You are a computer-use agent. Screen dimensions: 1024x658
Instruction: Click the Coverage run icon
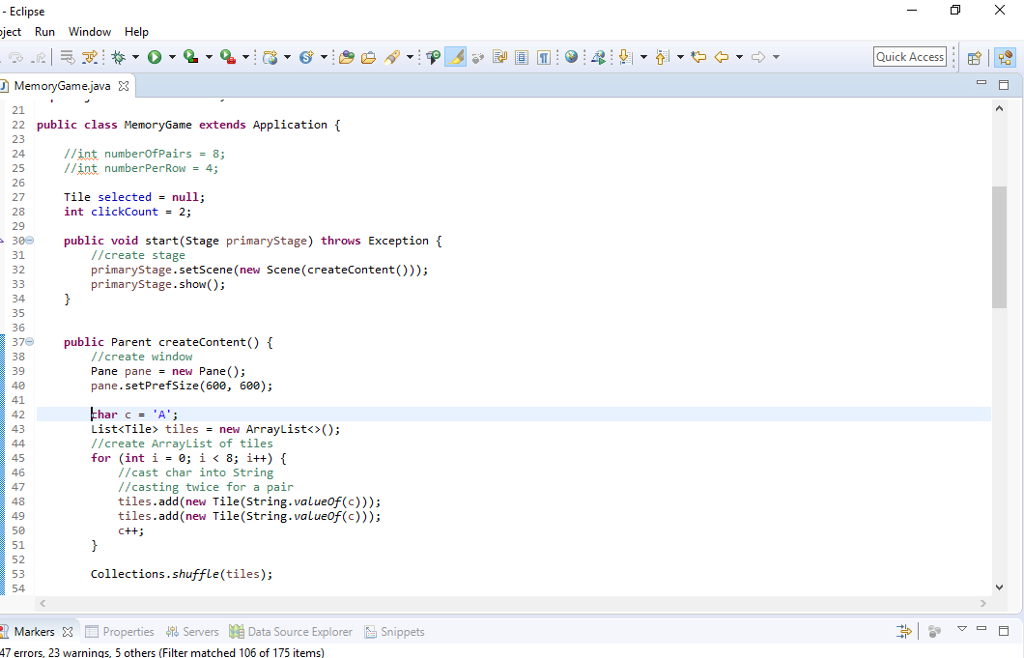(x=191, y=57)
